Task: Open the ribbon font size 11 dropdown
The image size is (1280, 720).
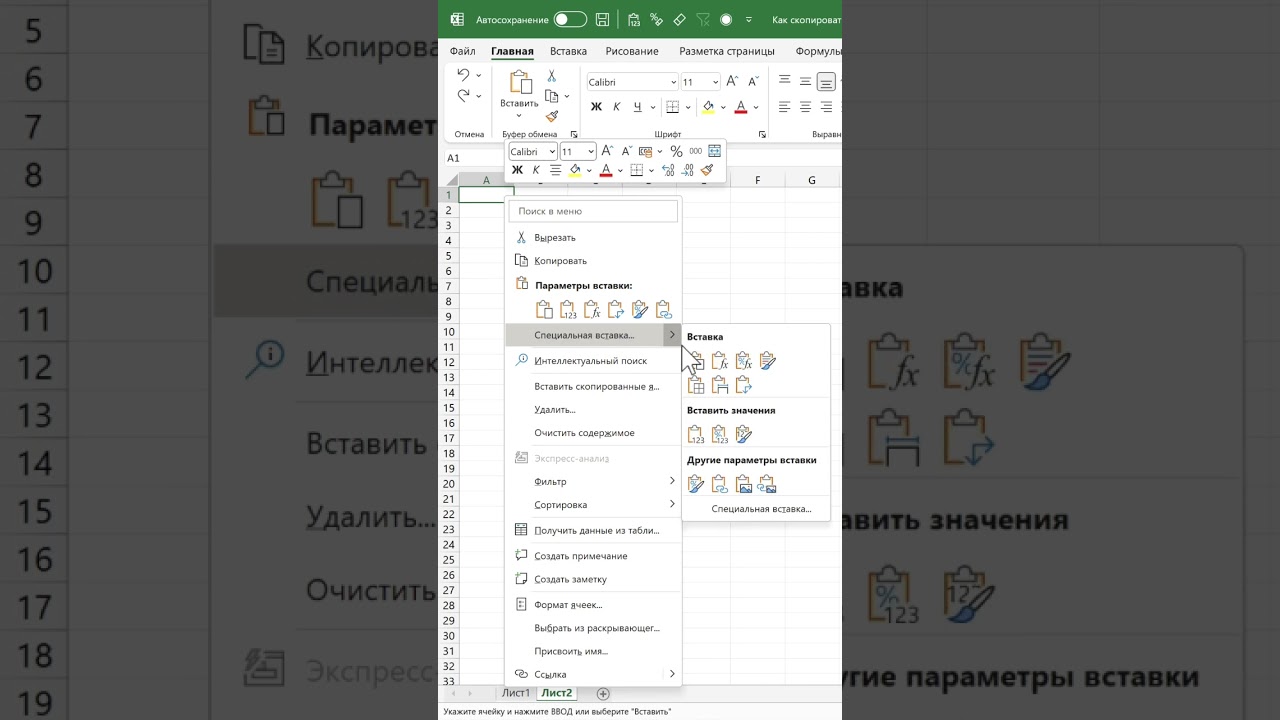Action: point(714,82)
